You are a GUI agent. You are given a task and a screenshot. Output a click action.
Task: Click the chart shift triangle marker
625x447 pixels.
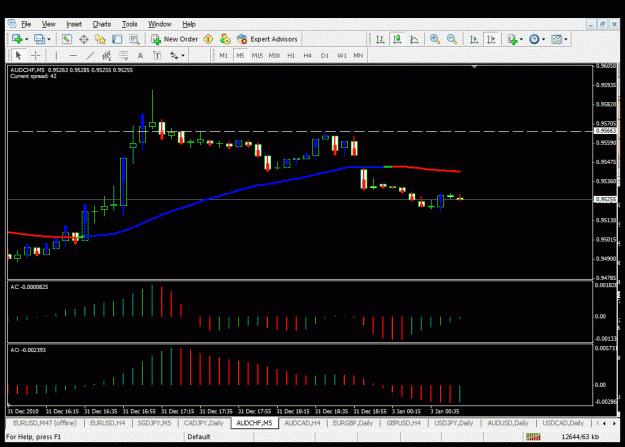(474, 67)
